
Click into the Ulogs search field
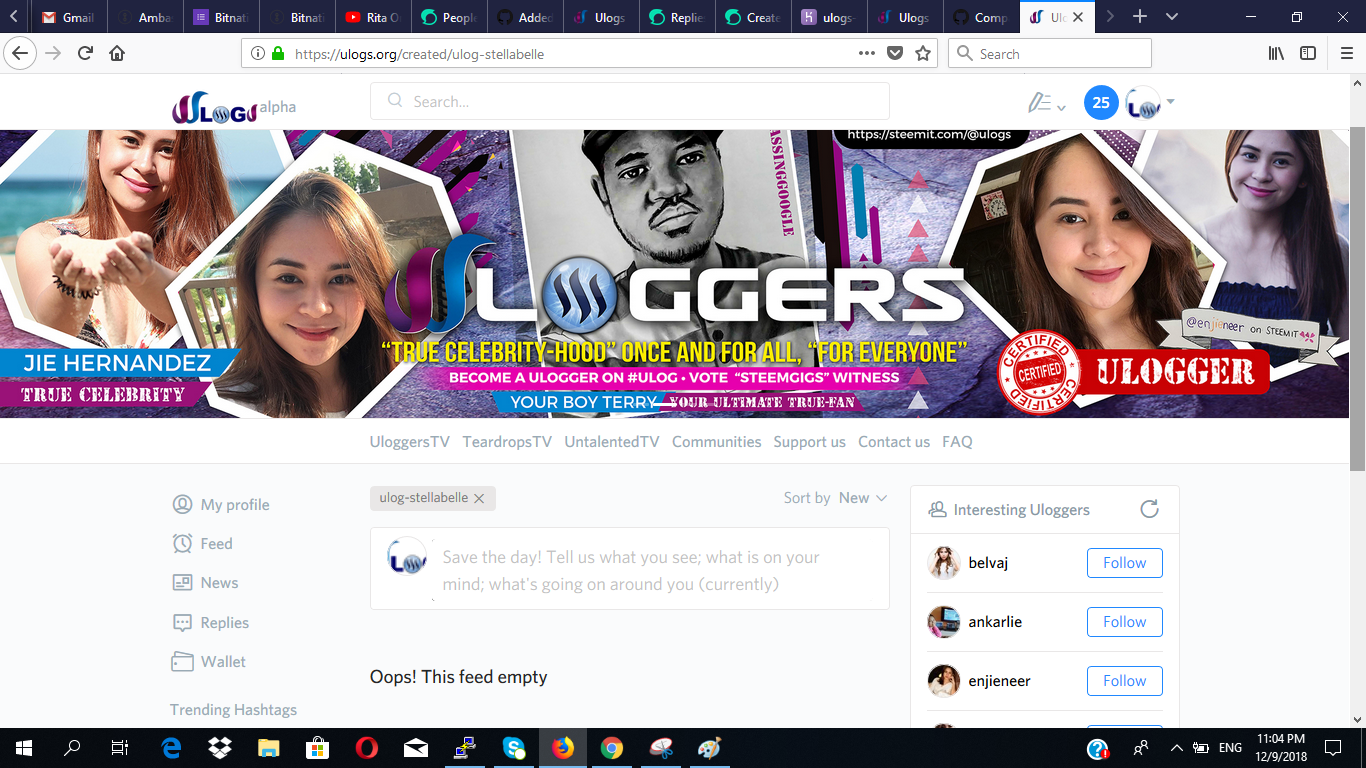tap(630, 101)
